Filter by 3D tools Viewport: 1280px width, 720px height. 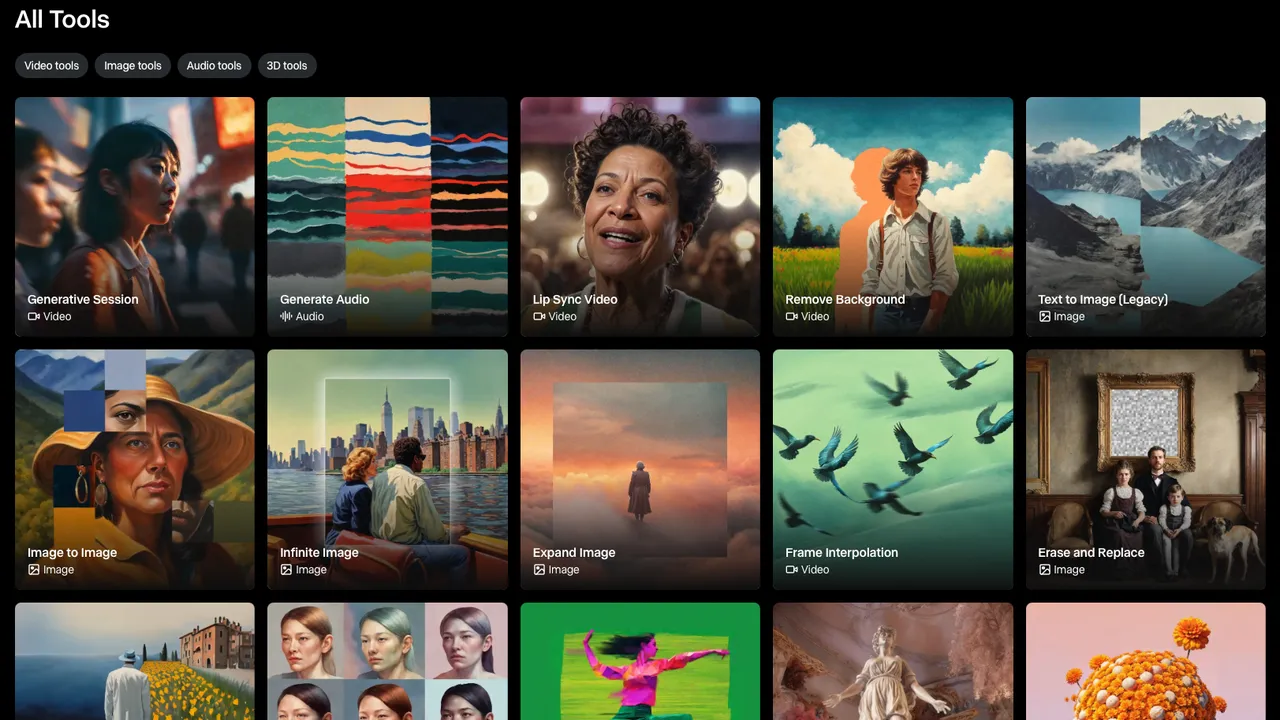click(287, 66)
